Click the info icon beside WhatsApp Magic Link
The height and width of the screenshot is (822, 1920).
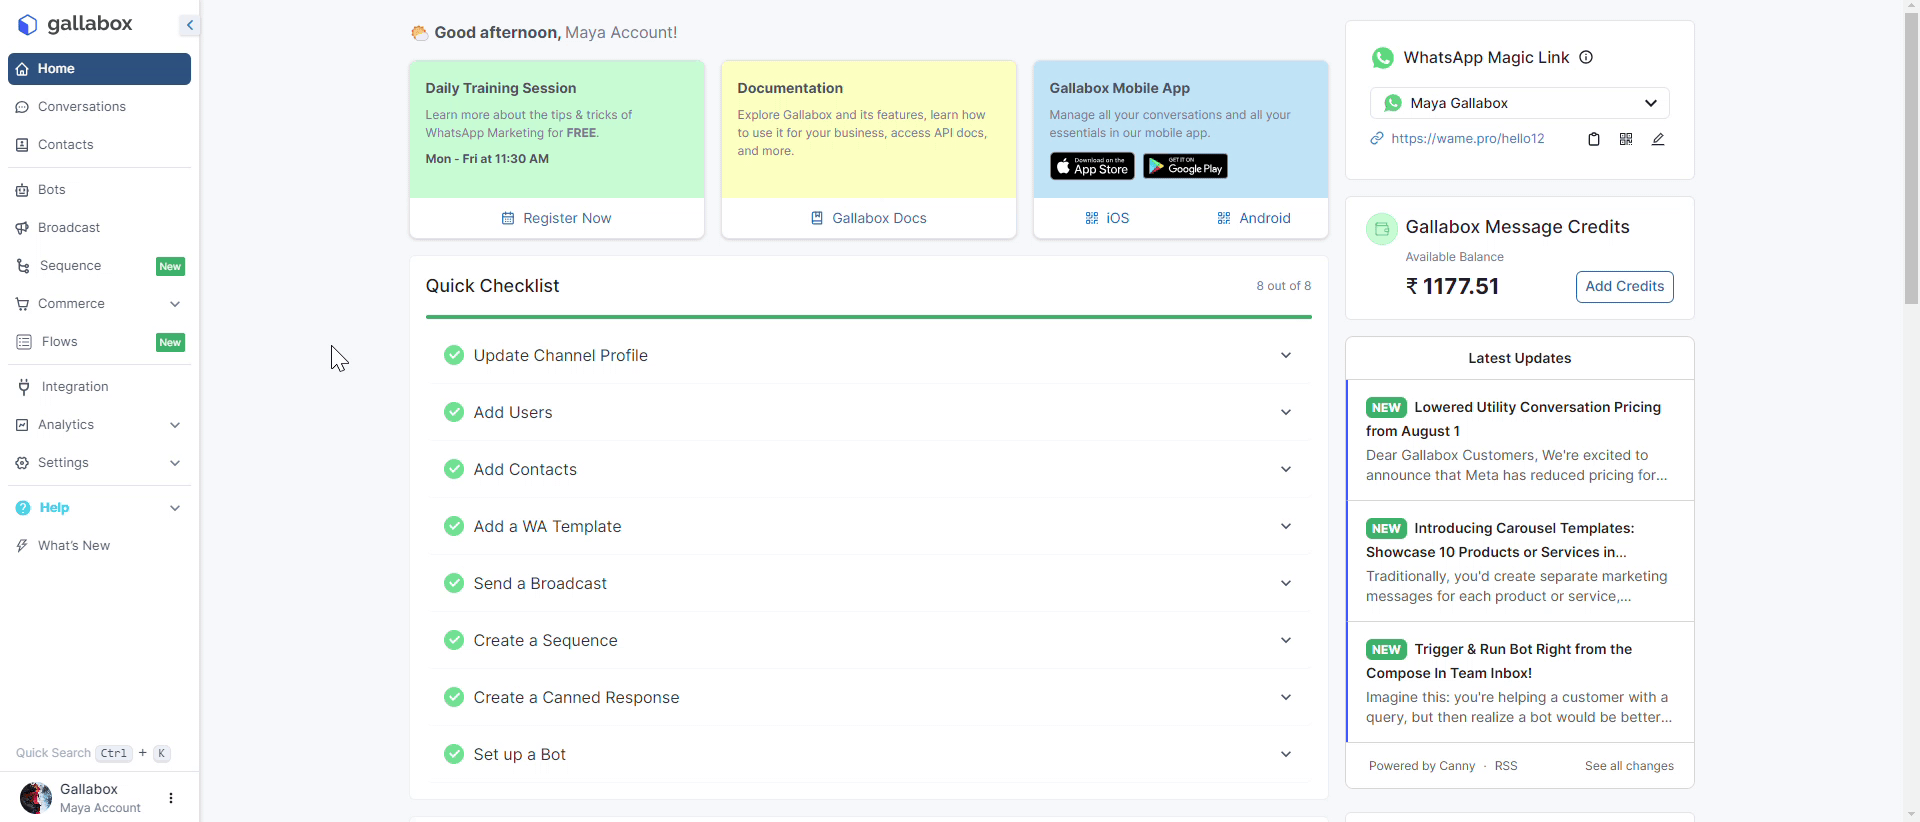[x=1586, y=58]
